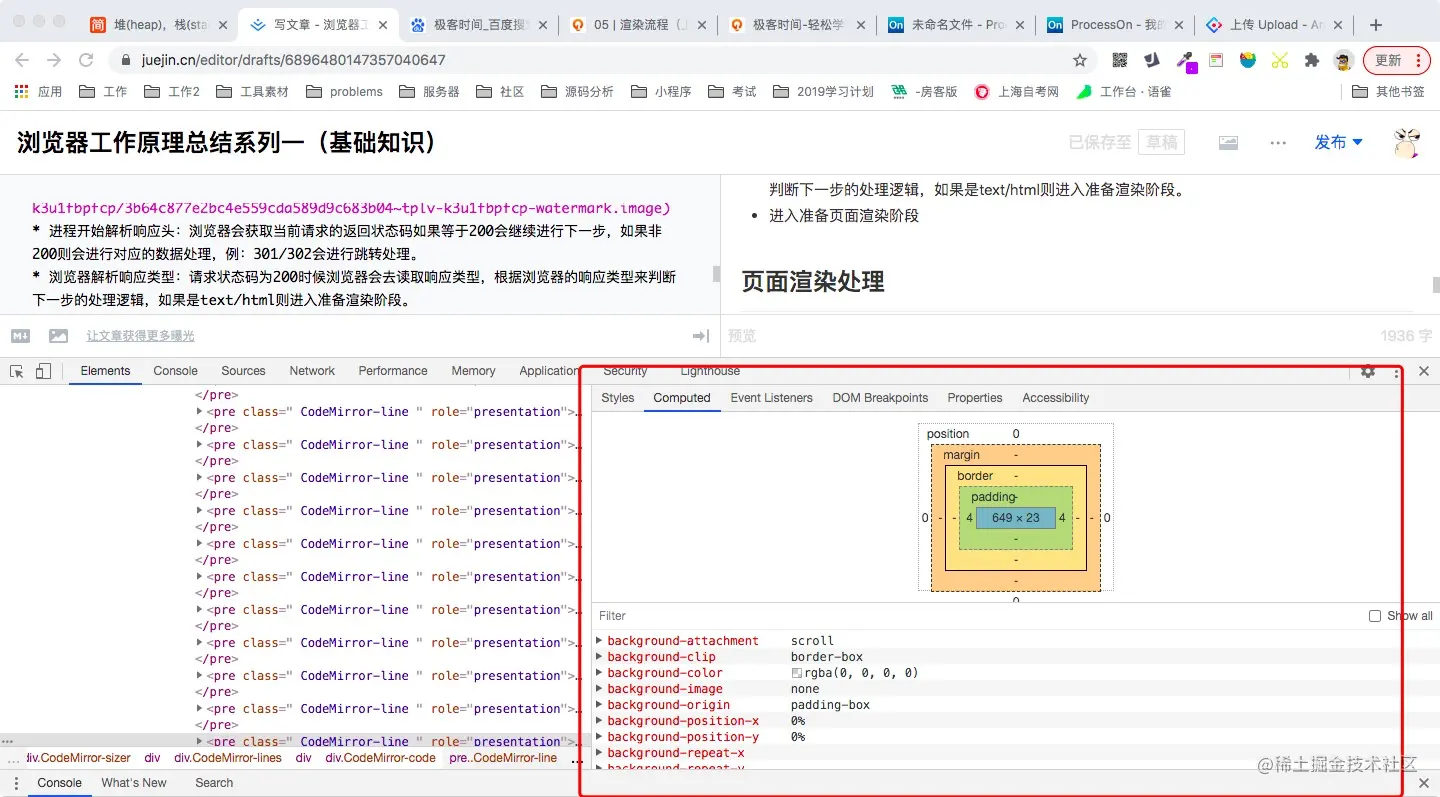
Task: Open a new browser tab
Action: [x=1376, y=25]
